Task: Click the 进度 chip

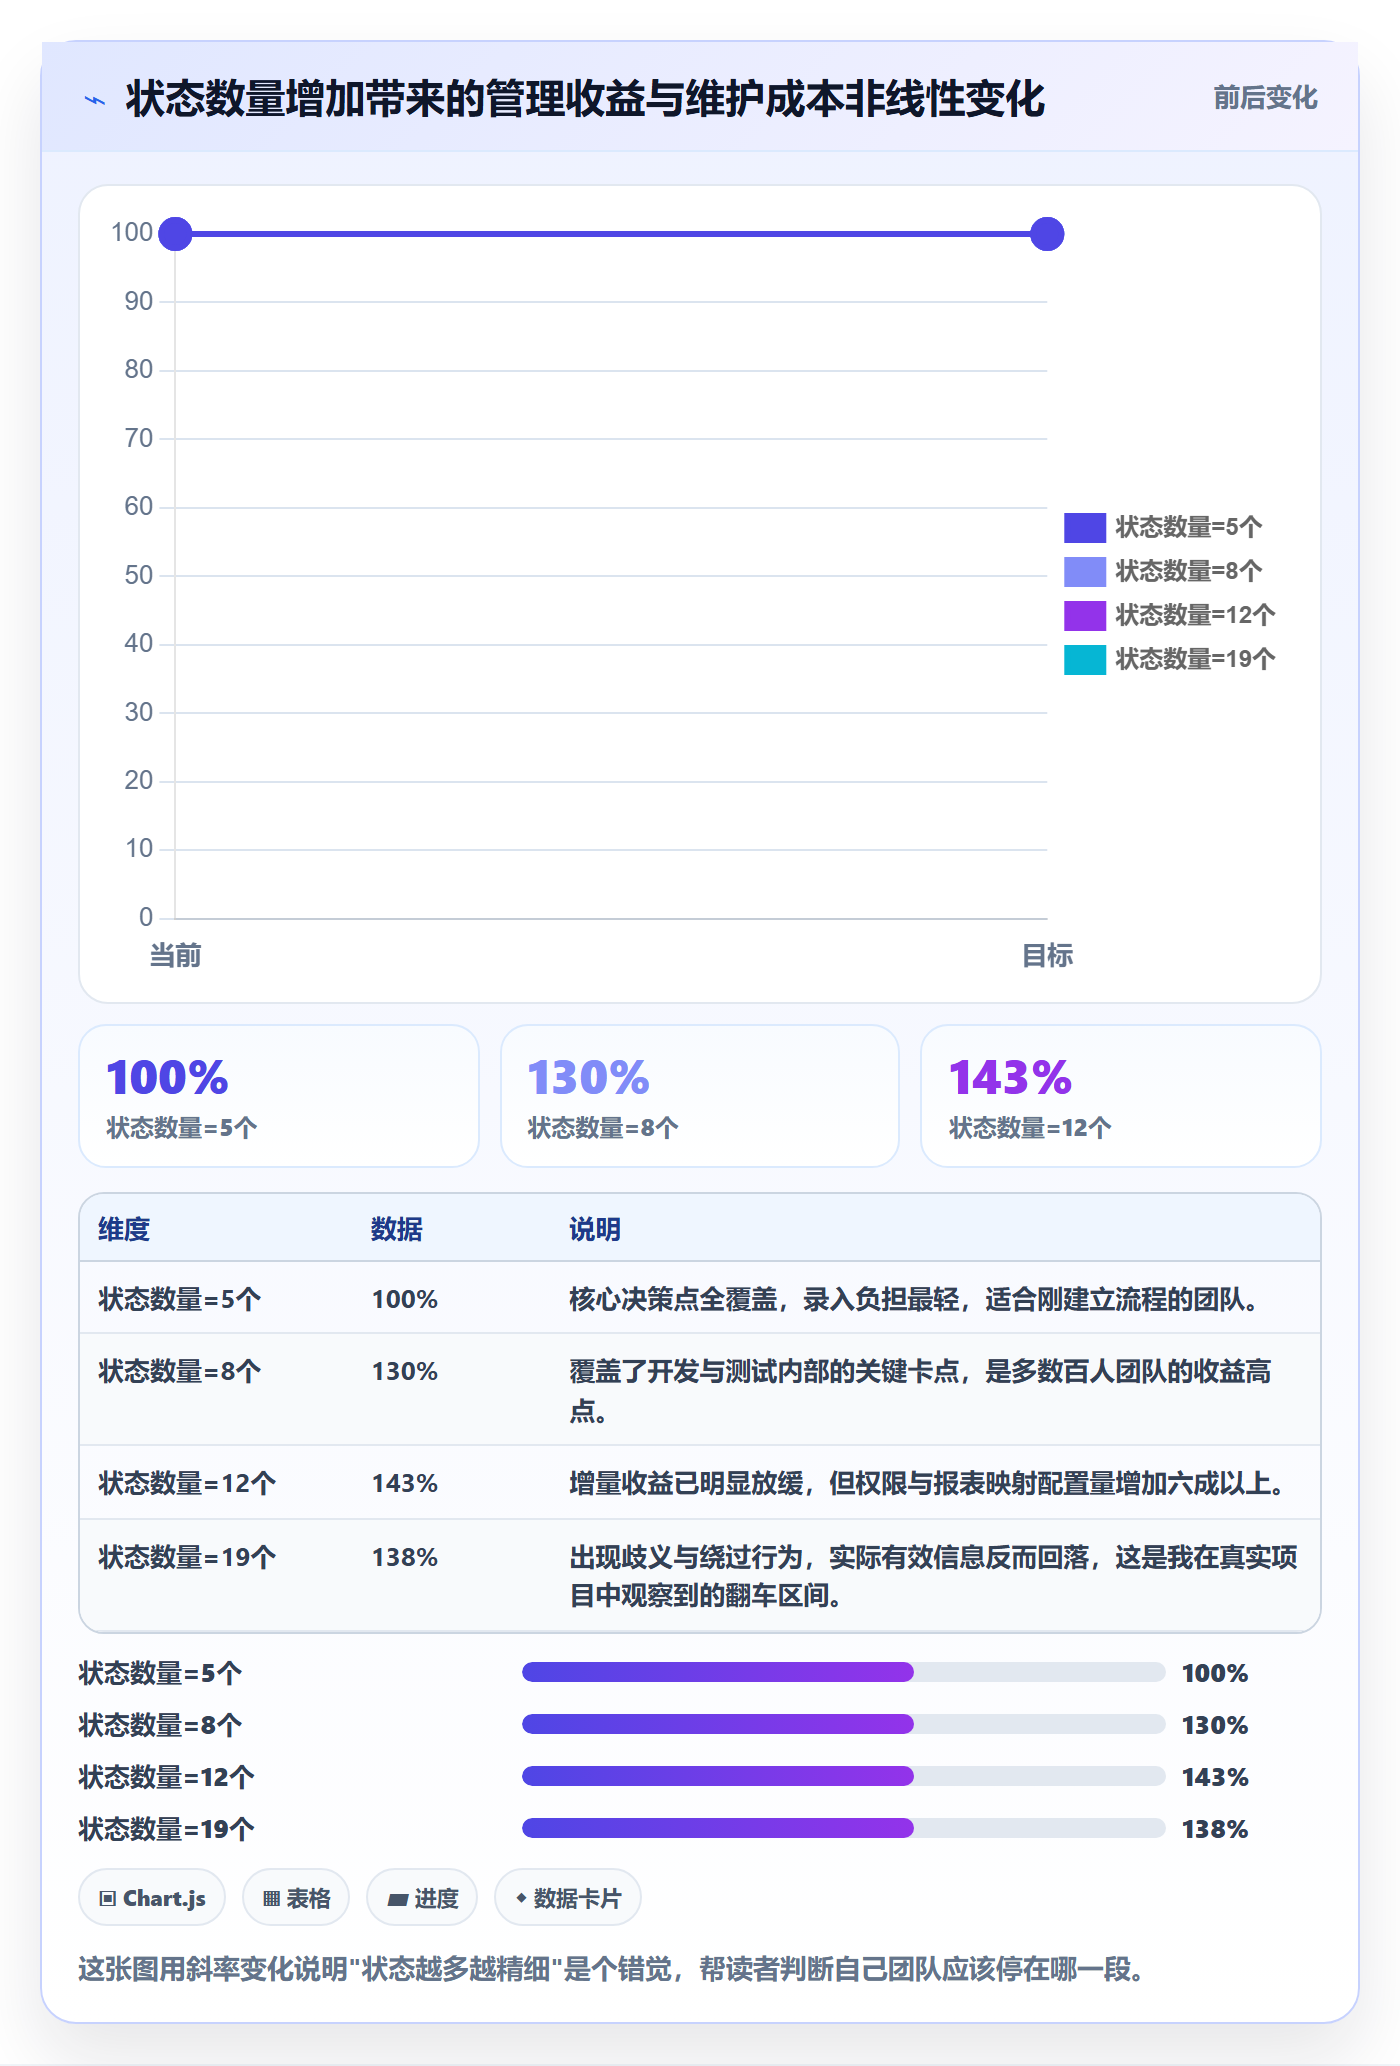Action: tap(422, 1897)
